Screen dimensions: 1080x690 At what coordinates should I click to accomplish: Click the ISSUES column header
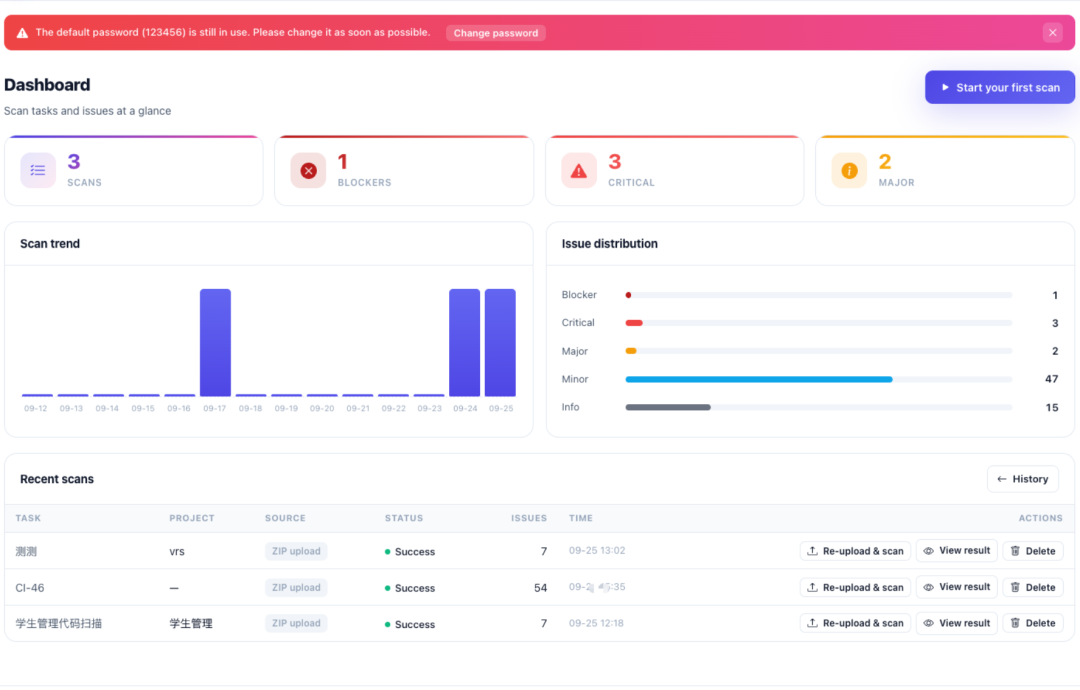529,518
